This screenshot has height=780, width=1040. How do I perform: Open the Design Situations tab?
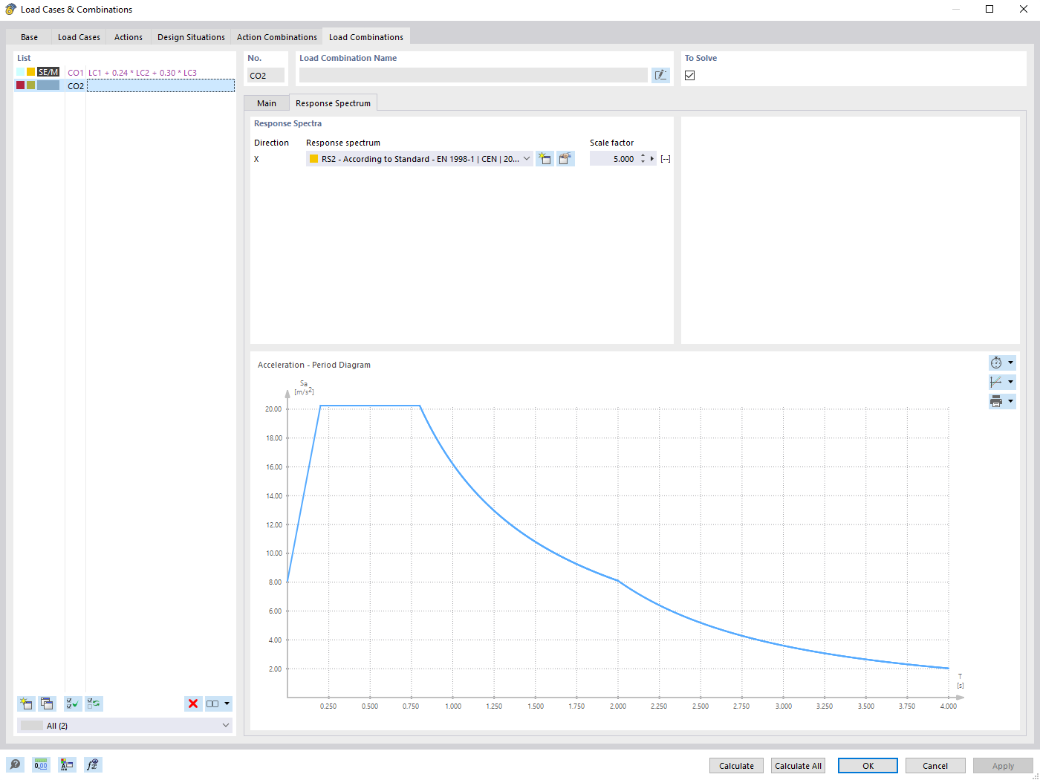click(x=191, y=37)
